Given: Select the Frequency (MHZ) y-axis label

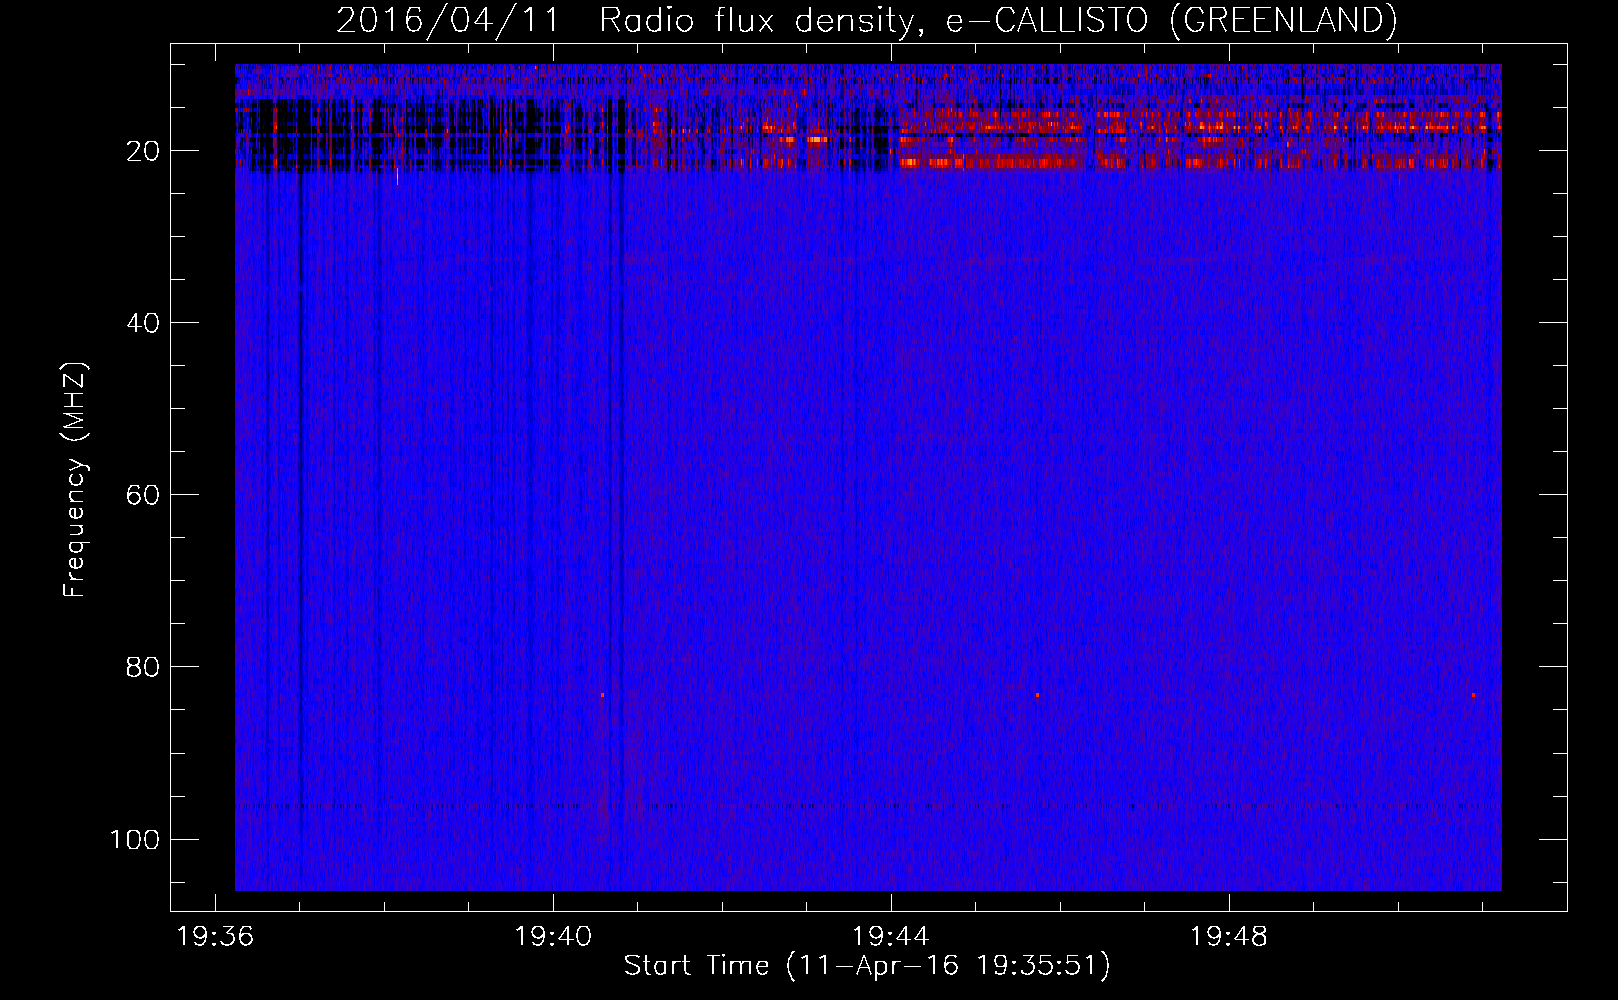Looking at the screenshot, I should 75,480.
